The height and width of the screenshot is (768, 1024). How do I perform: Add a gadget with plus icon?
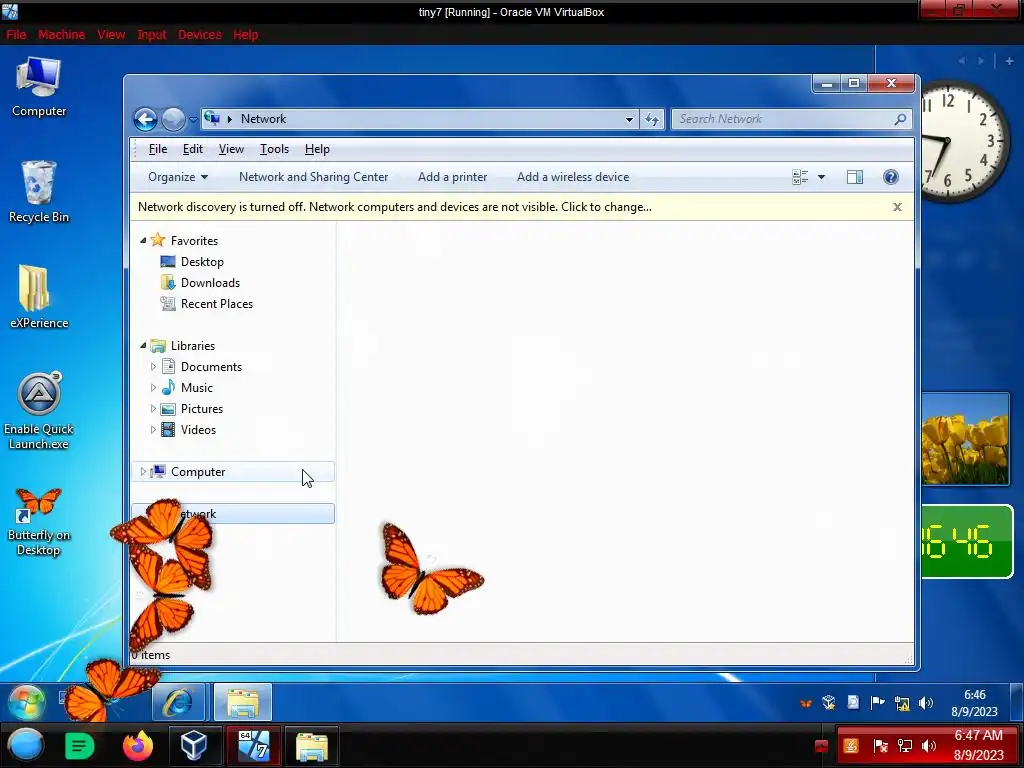point(1009,61)
